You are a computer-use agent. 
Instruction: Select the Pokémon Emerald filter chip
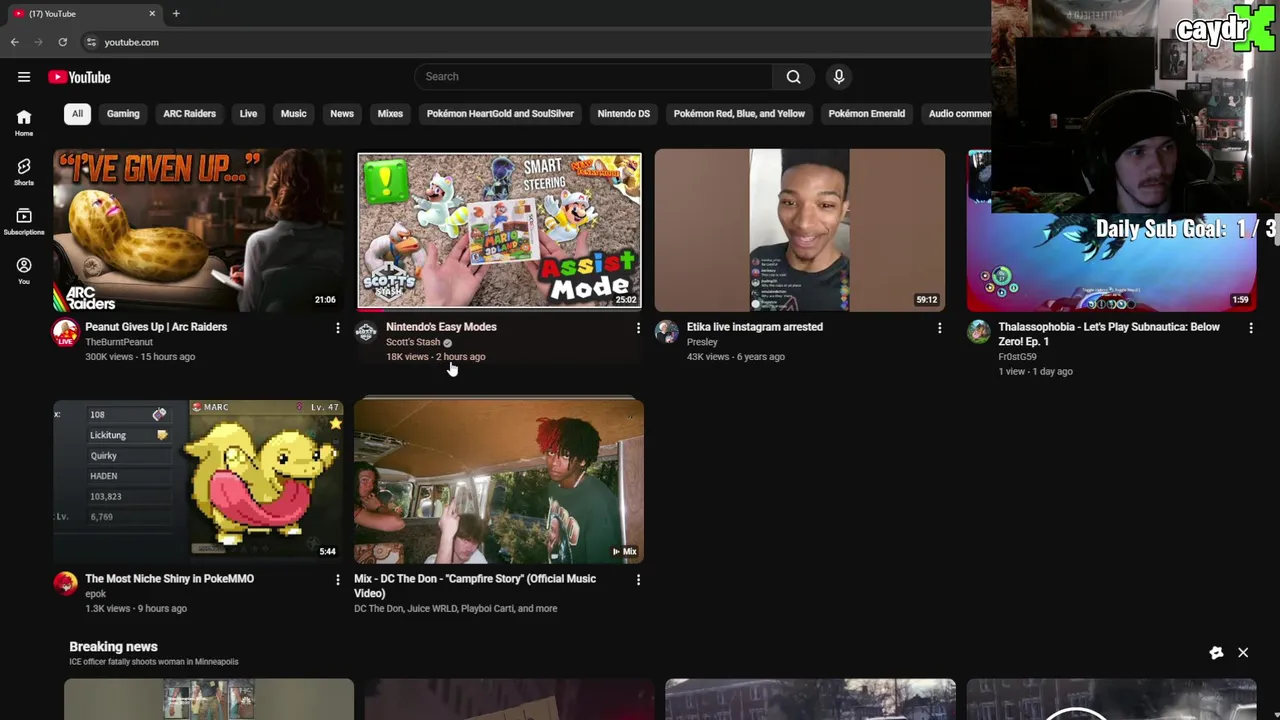pos(866,114)
